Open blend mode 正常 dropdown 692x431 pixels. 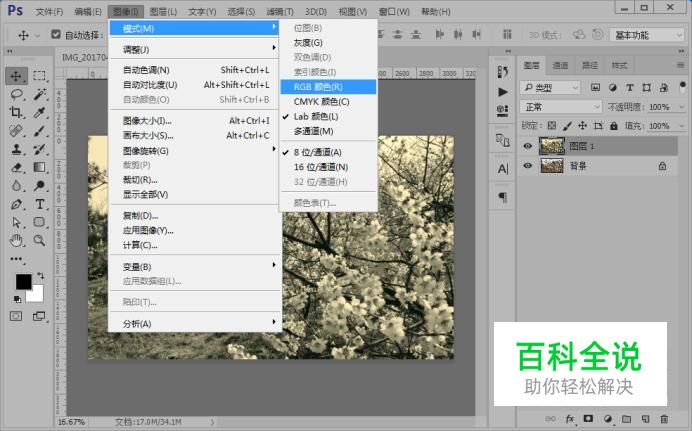560,107
